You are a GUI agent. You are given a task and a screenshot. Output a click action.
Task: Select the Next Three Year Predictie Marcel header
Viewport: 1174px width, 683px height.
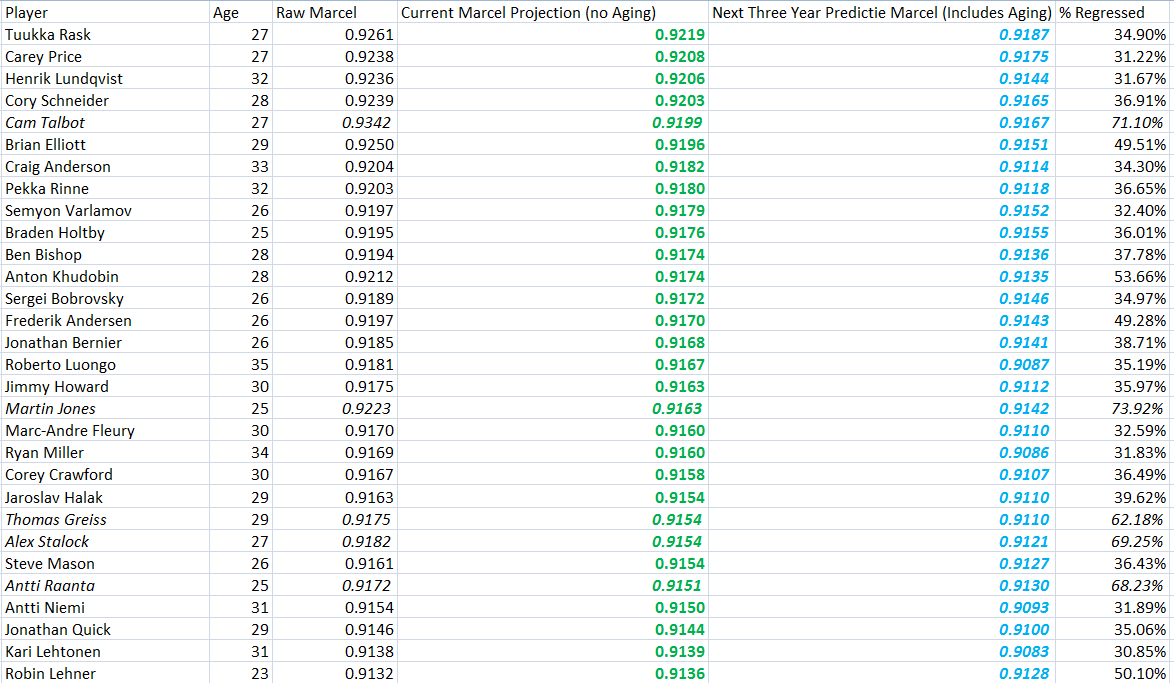click(881, 13)
